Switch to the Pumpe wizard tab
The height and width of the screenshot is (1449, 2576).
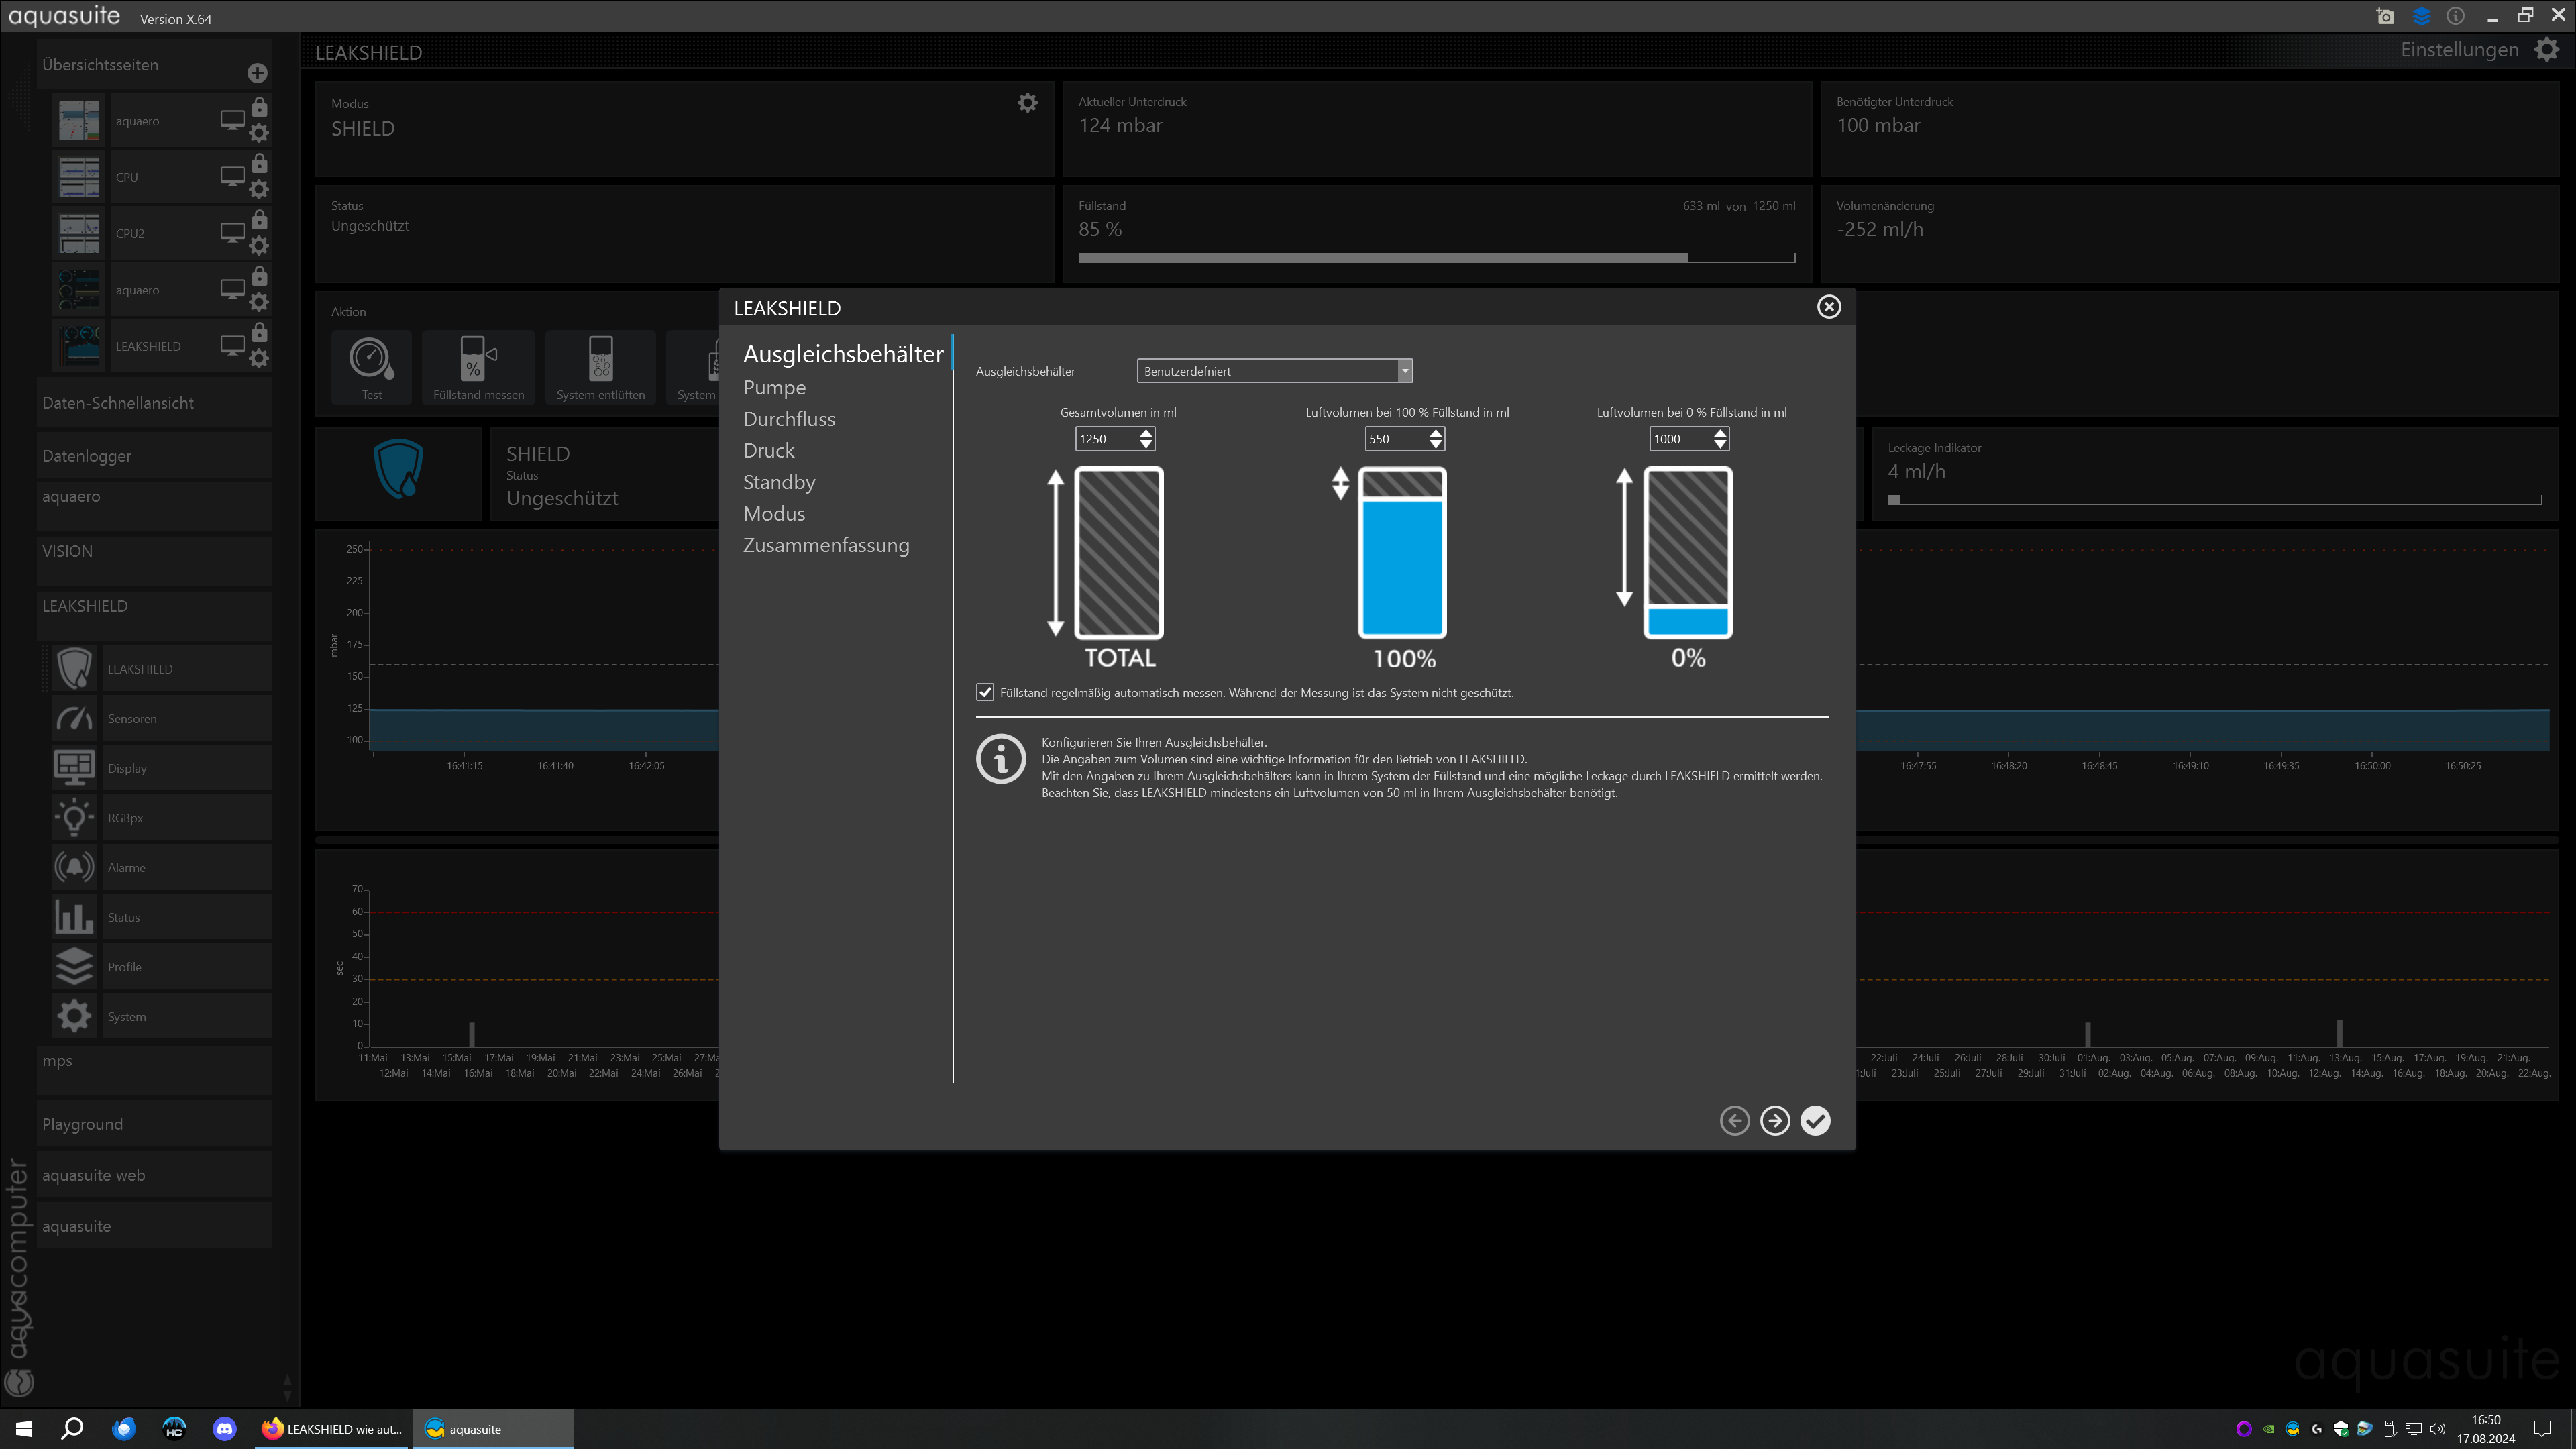click(774, 388)
